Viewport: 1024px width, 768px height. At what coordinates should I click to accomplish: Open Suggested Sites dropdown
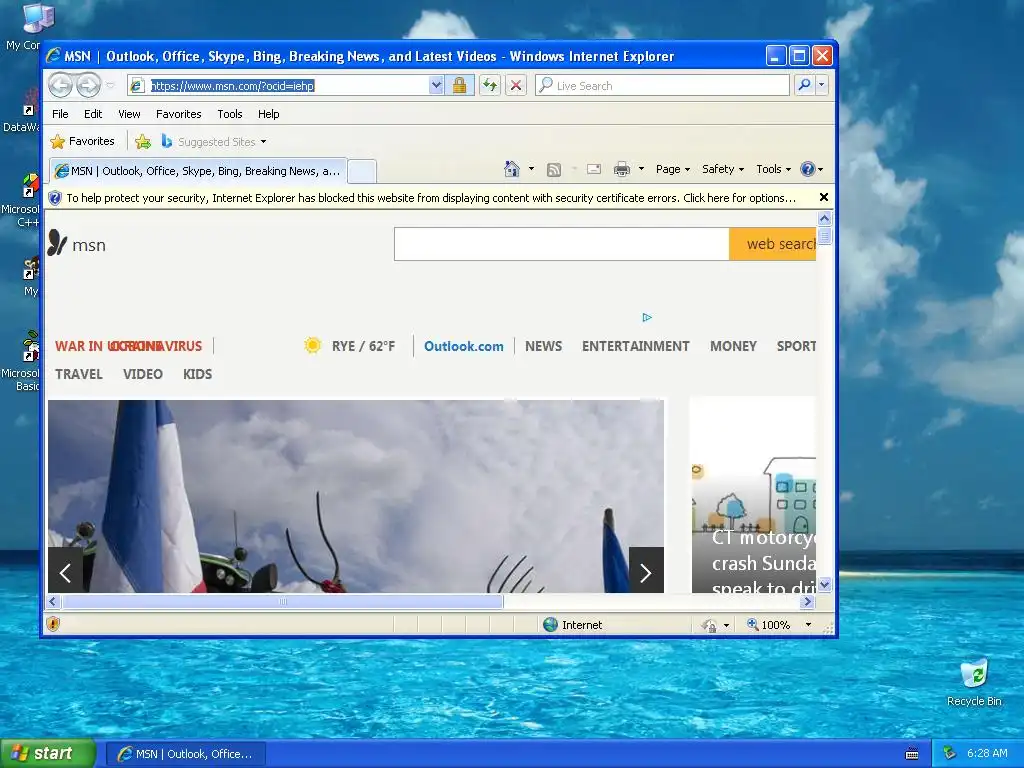214,142
